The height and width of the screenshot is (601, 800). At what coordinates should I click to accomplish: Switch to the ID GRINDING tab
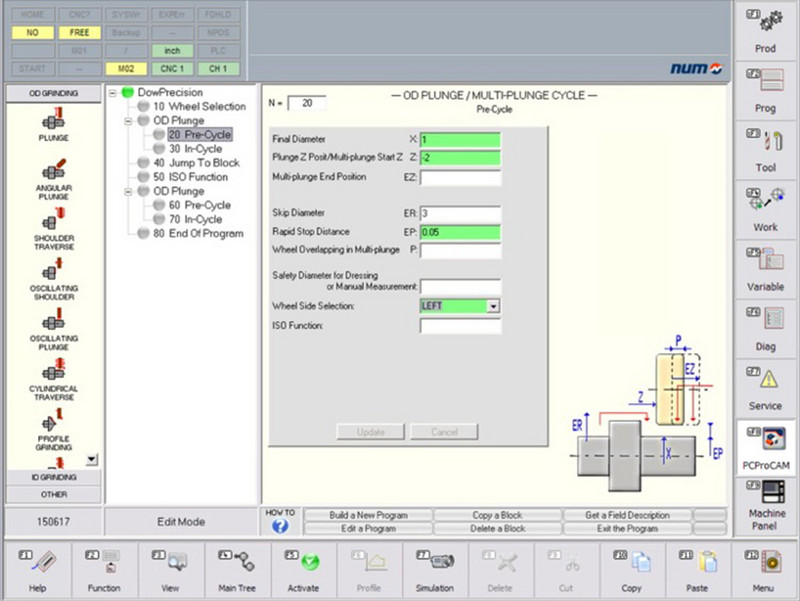pos(52,478)
